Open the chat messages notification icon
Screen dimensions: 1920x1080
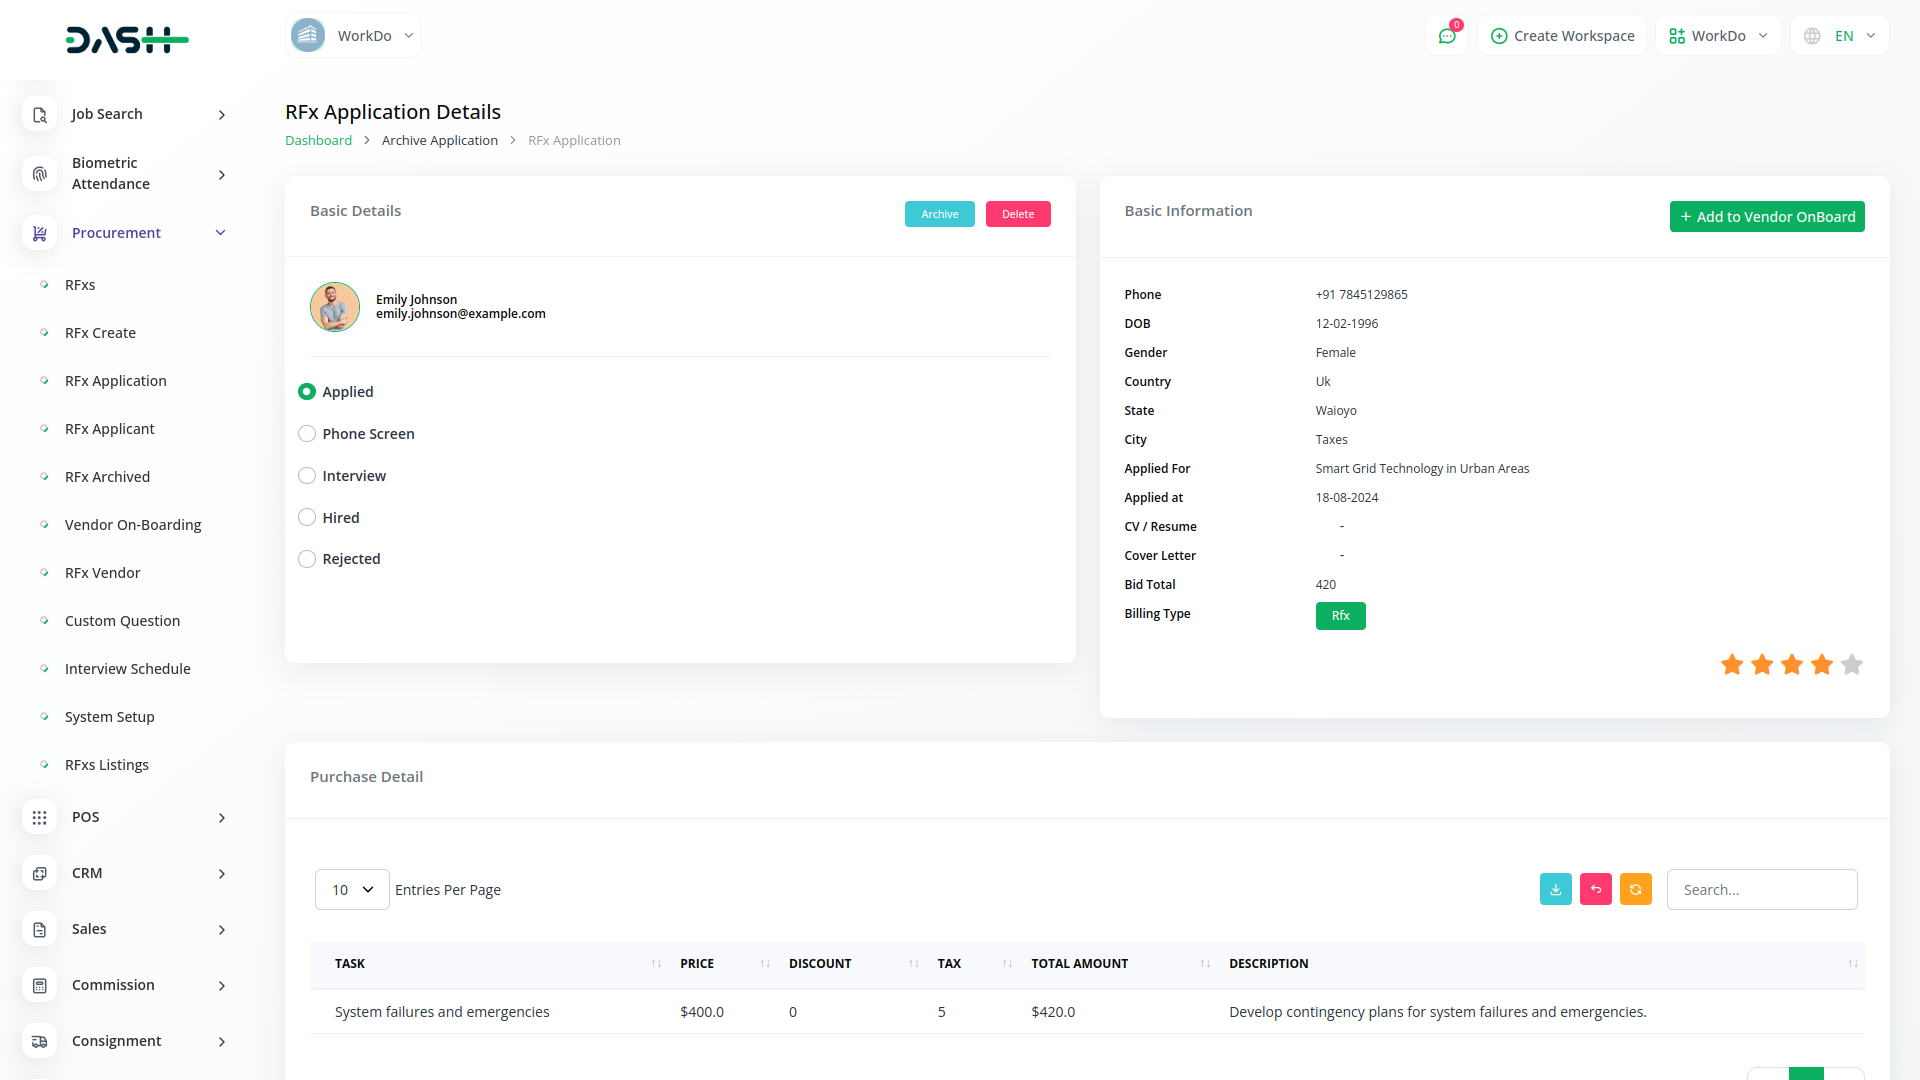click(1447, 36)
